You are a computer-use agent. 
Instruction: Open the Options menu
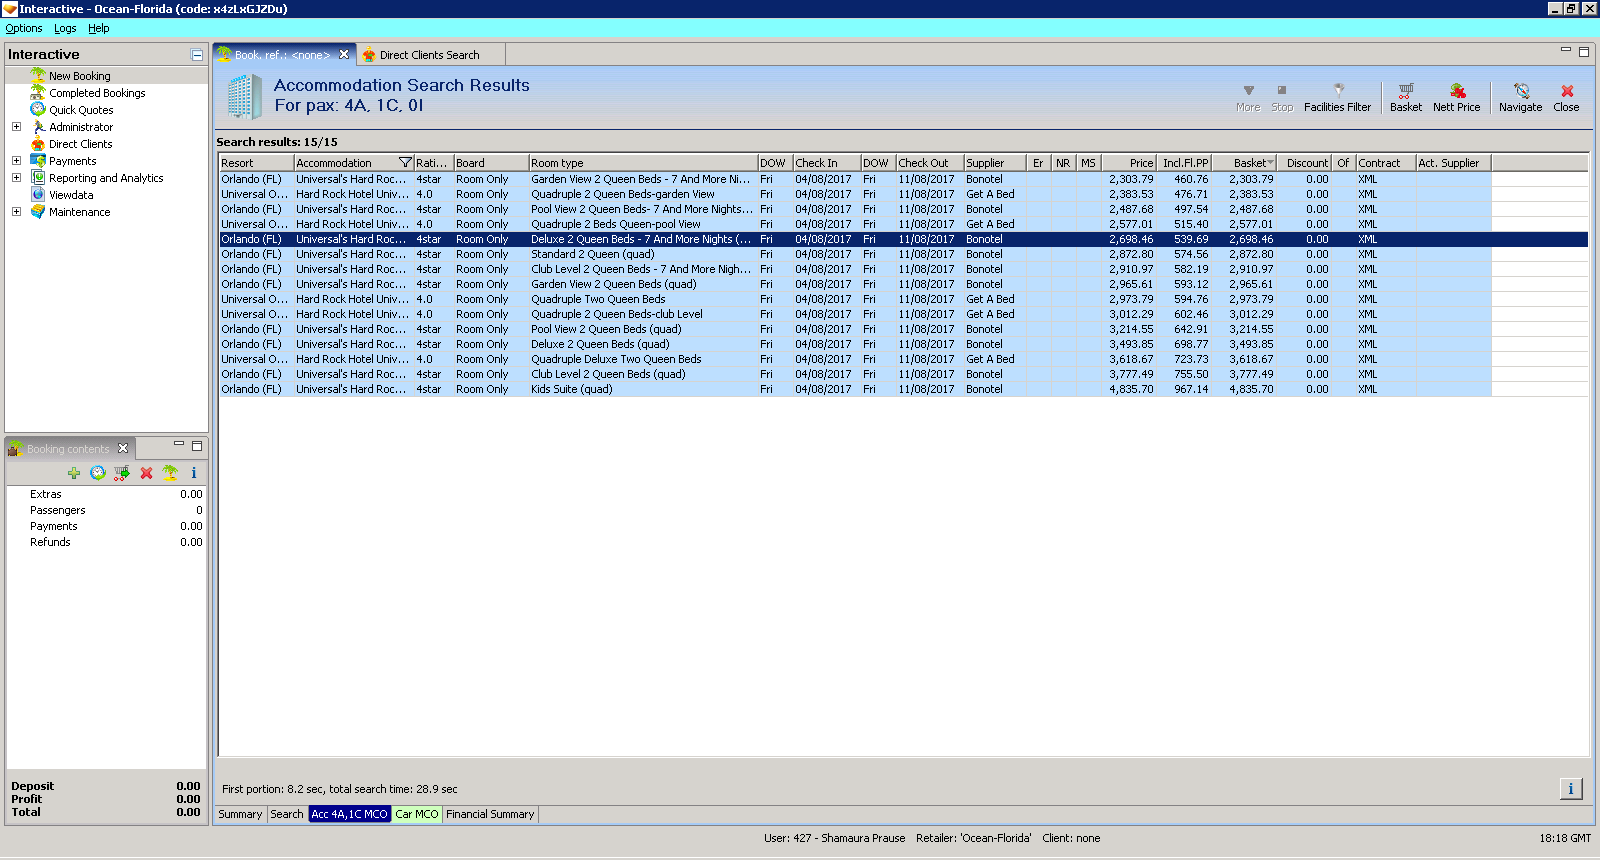click(x=24, y=28)
